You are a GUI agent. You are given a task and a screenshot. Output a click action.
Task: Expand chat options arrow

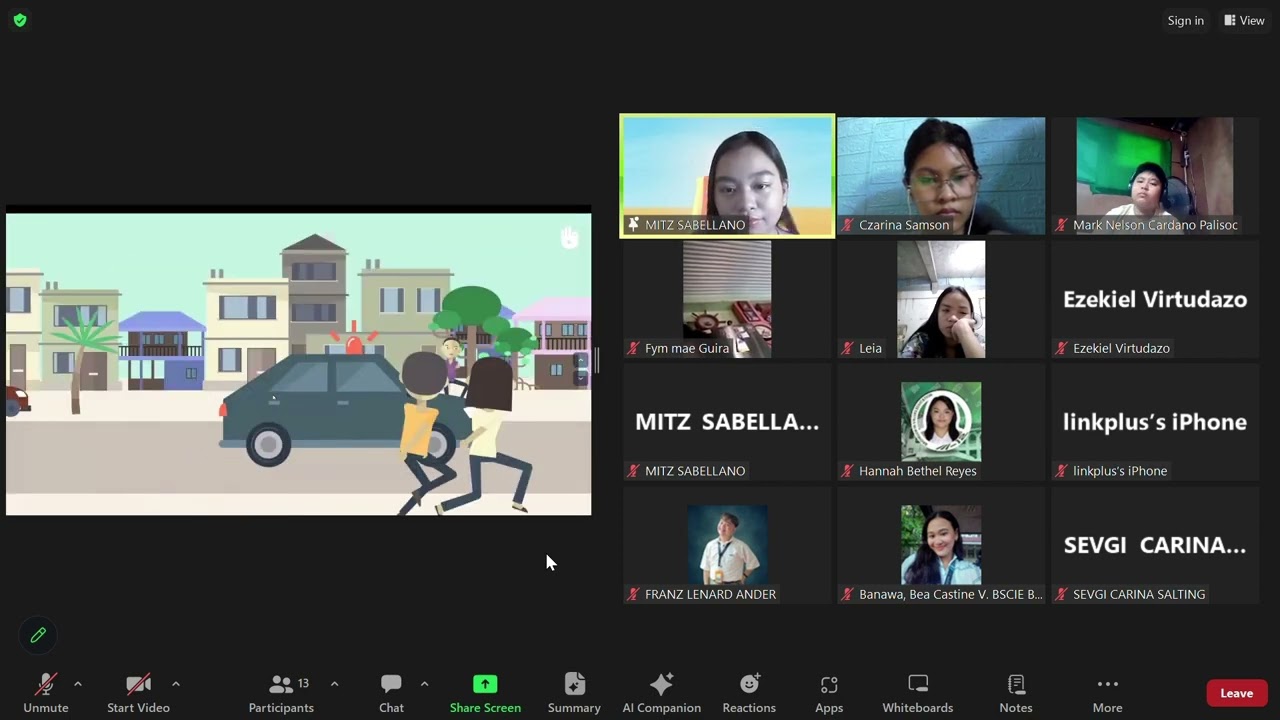pyautogui.click(x=424, y=684)
